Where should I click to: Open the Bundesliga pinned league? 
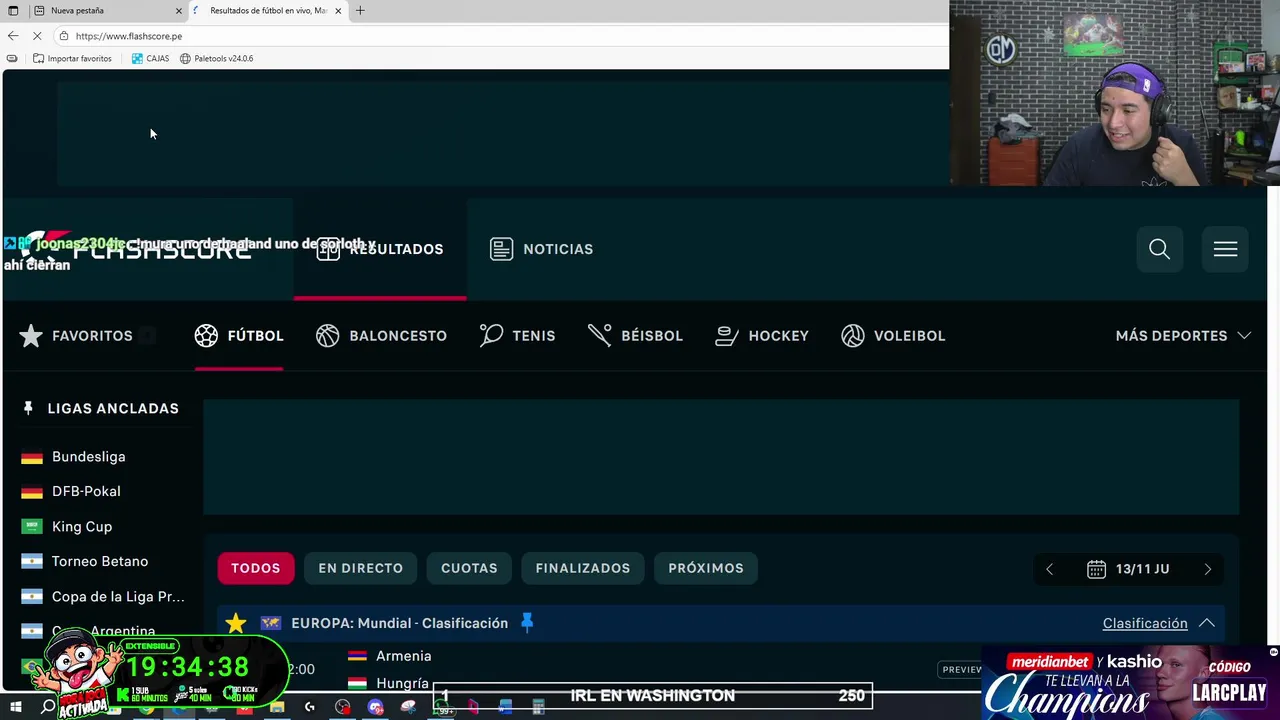coord(89,457)
